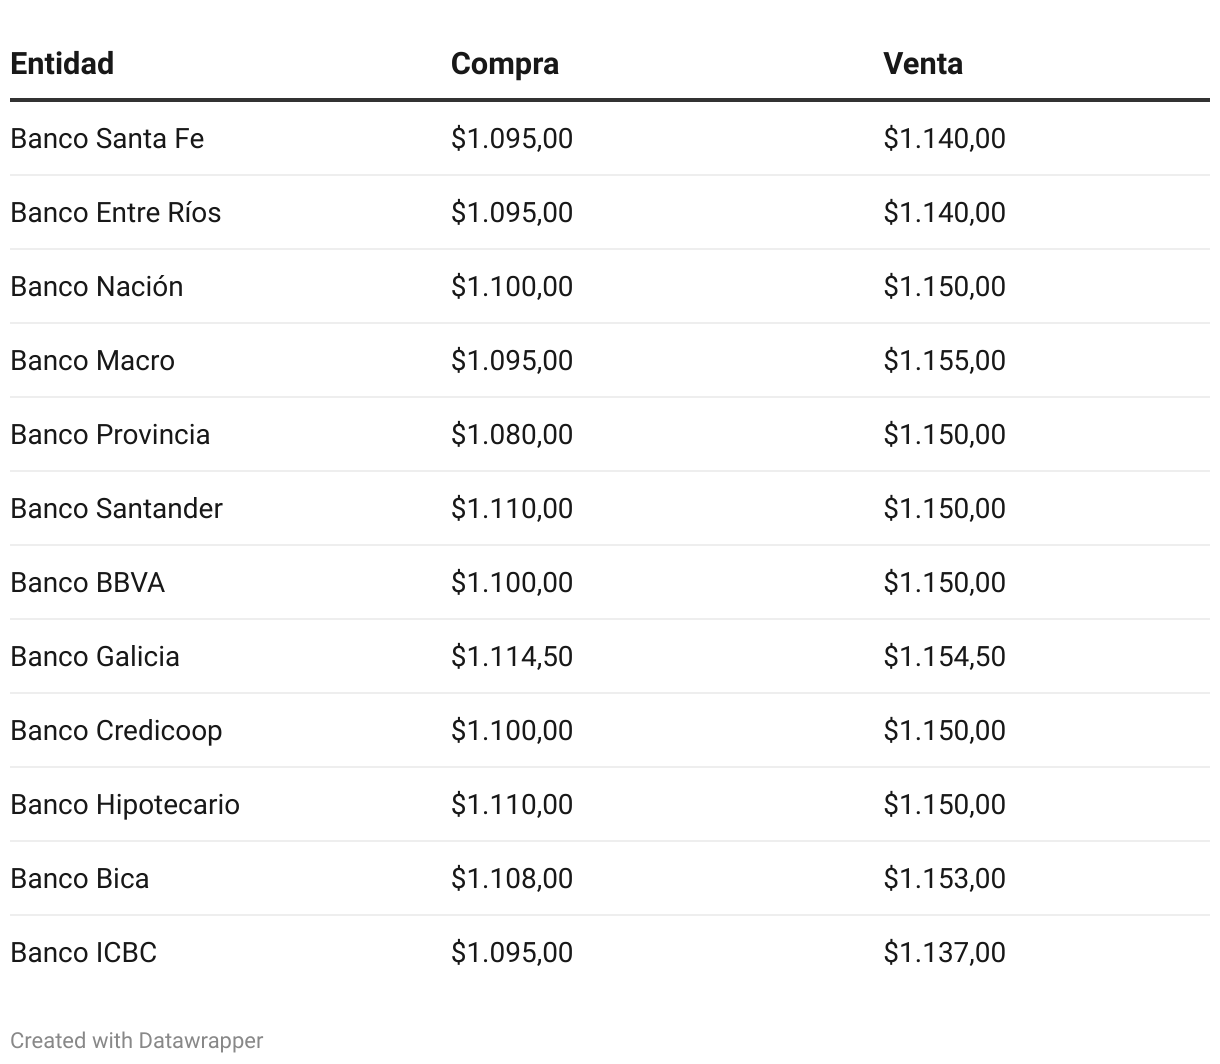Click Banco ICBC's $1.137,00 sell value
Image resolution: width=1220 pixels, height=1064 pixels.
pos(944,952)
